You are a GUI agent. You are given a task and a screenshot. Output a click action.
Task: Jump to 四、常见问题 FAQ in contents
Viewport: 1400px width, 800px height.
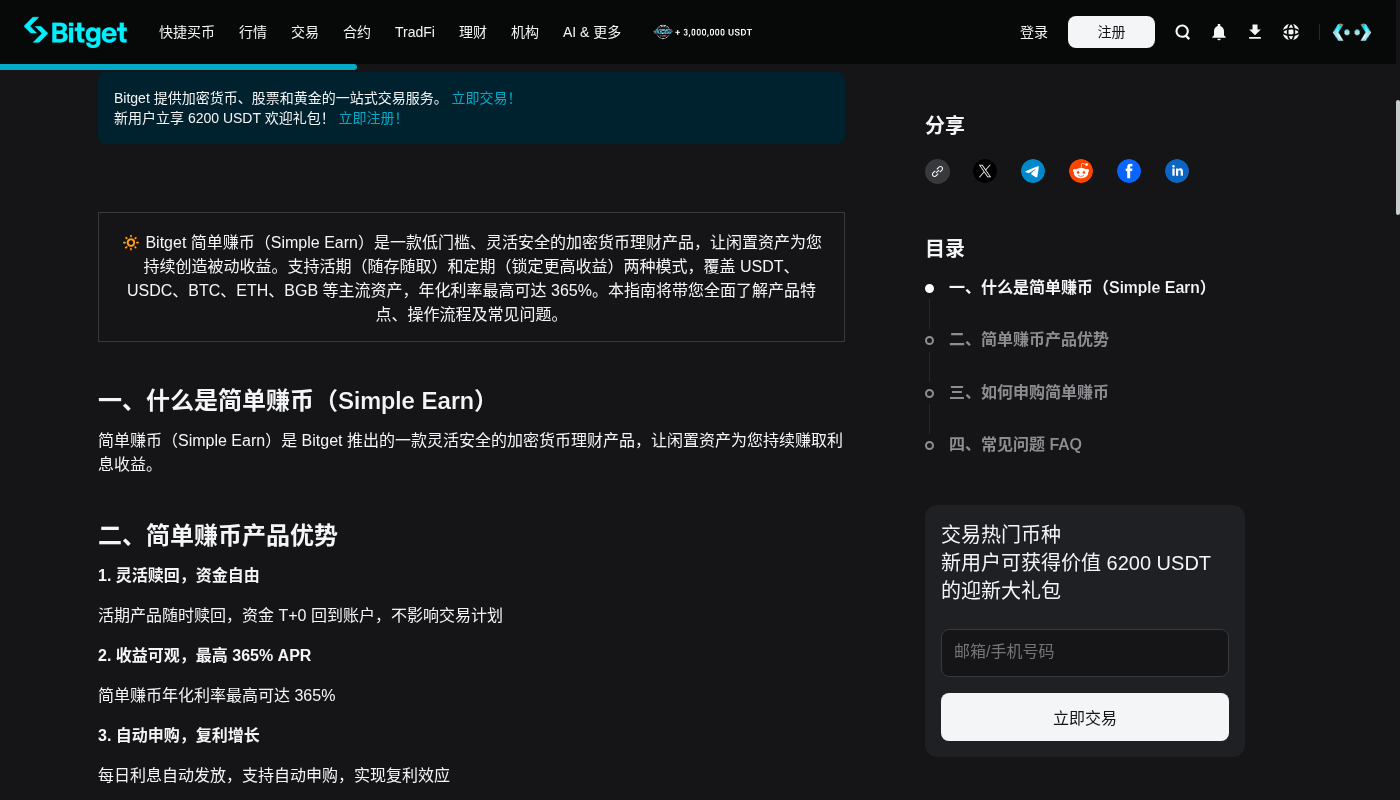point(1015,445)
